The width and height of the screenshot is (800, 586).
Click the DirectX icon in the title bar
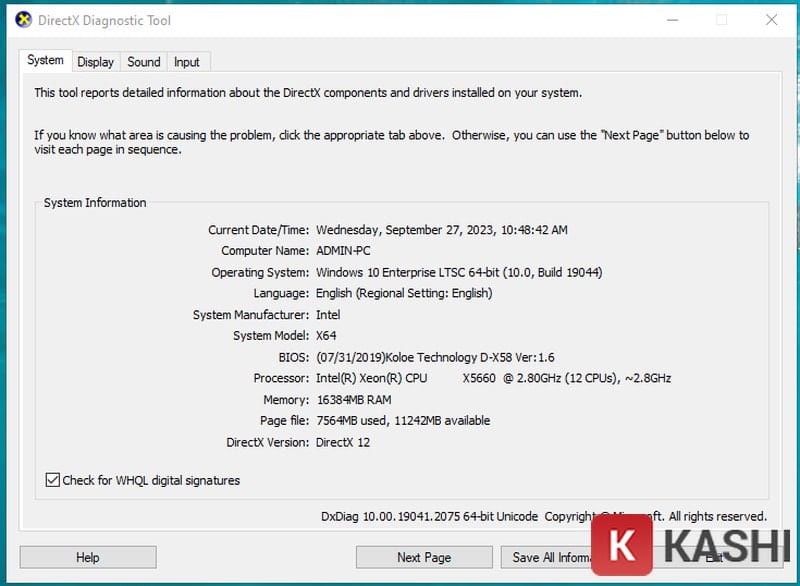click(x=24, y=19)
